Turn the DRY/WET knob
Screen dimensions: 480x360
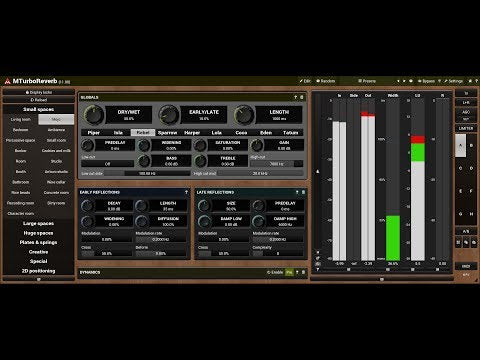93,115
